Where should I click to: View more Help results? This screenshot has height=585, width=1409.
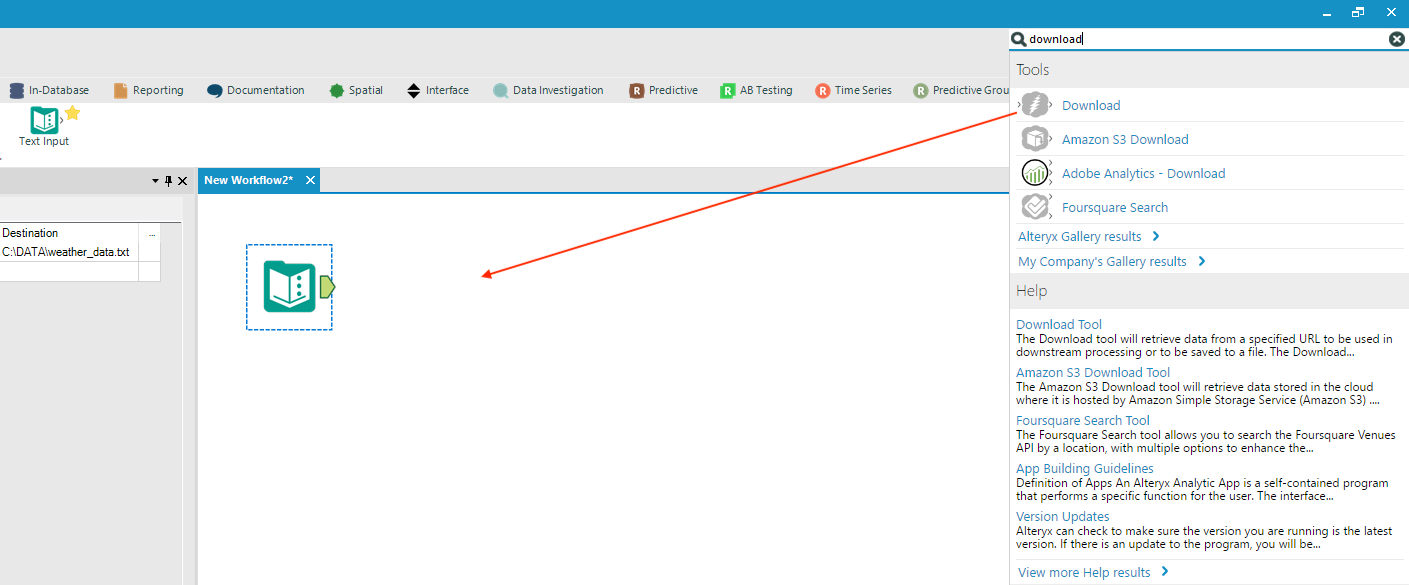(1093, 573)
